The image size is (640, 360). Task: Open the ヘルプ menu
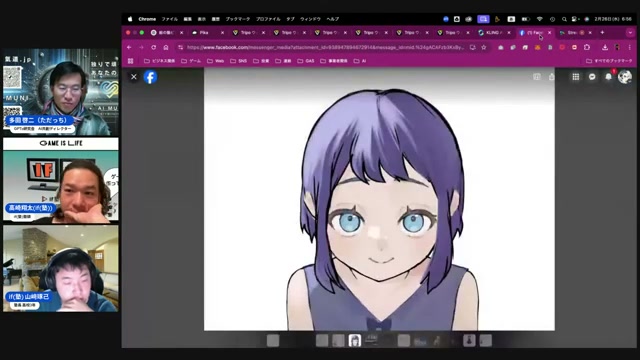coord(333,19)
